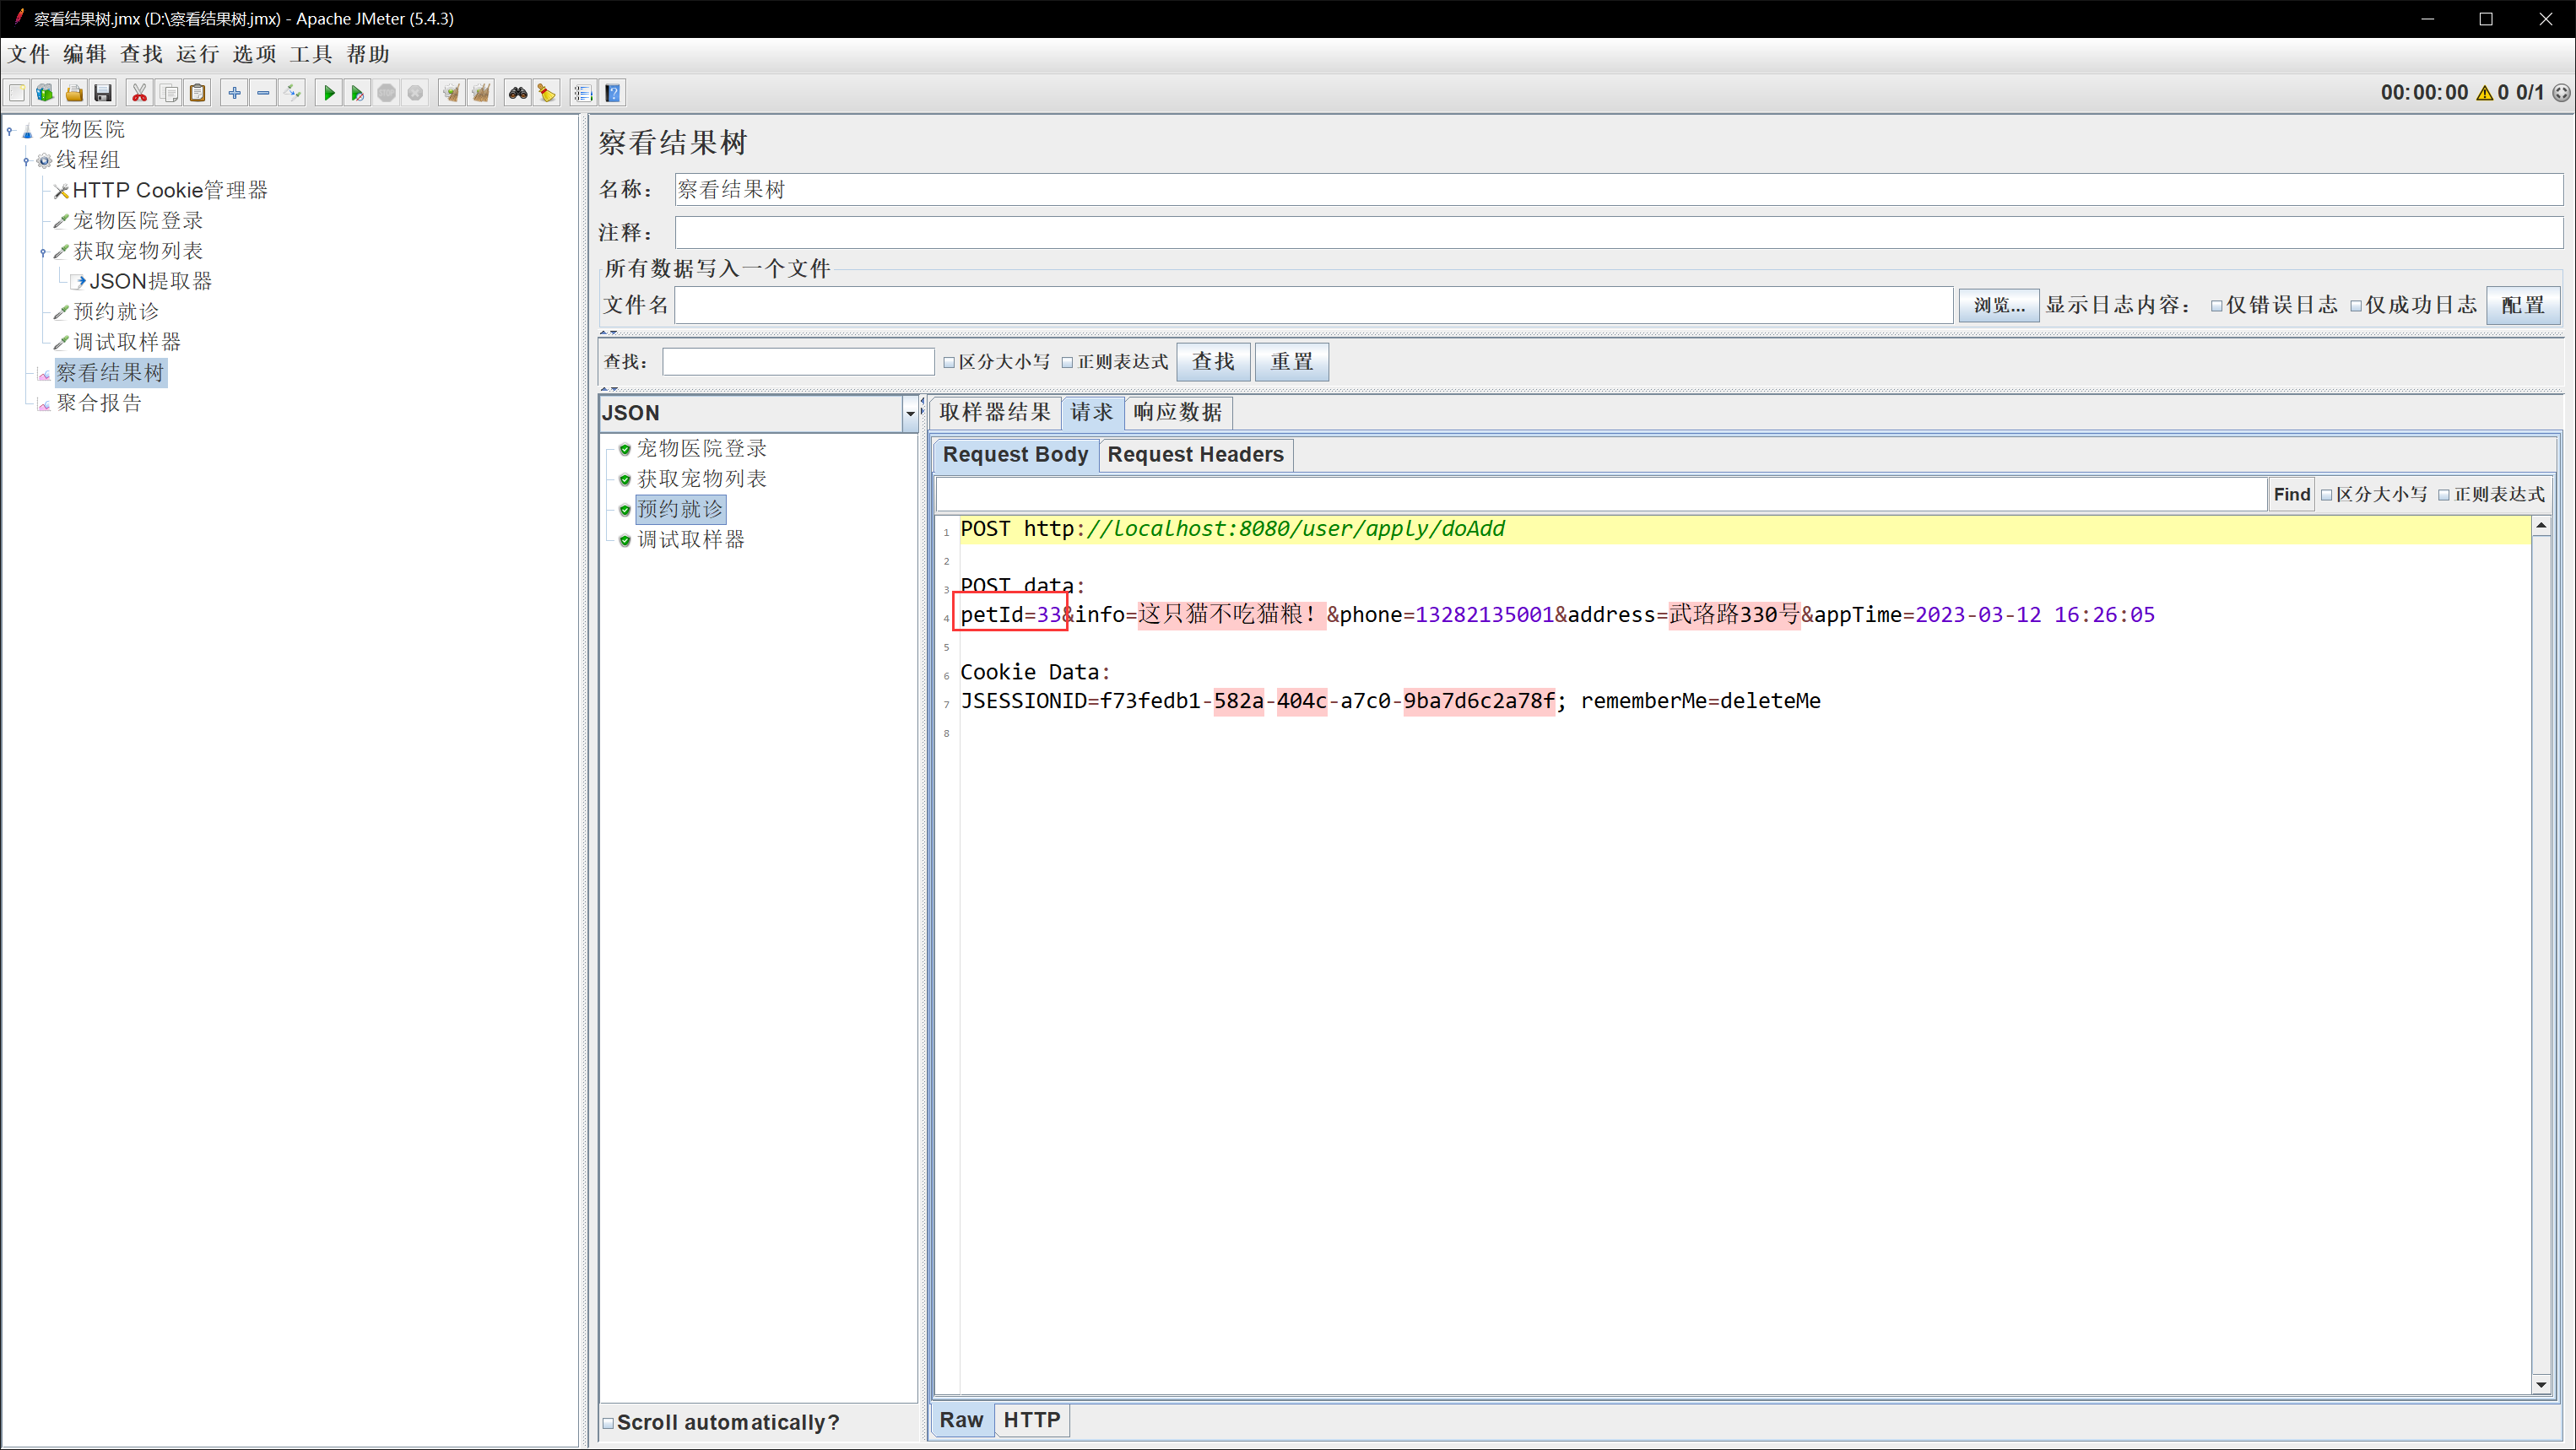Open the 运行 menu
Screen dimensions: 2576x1450
tap(197, 54)
